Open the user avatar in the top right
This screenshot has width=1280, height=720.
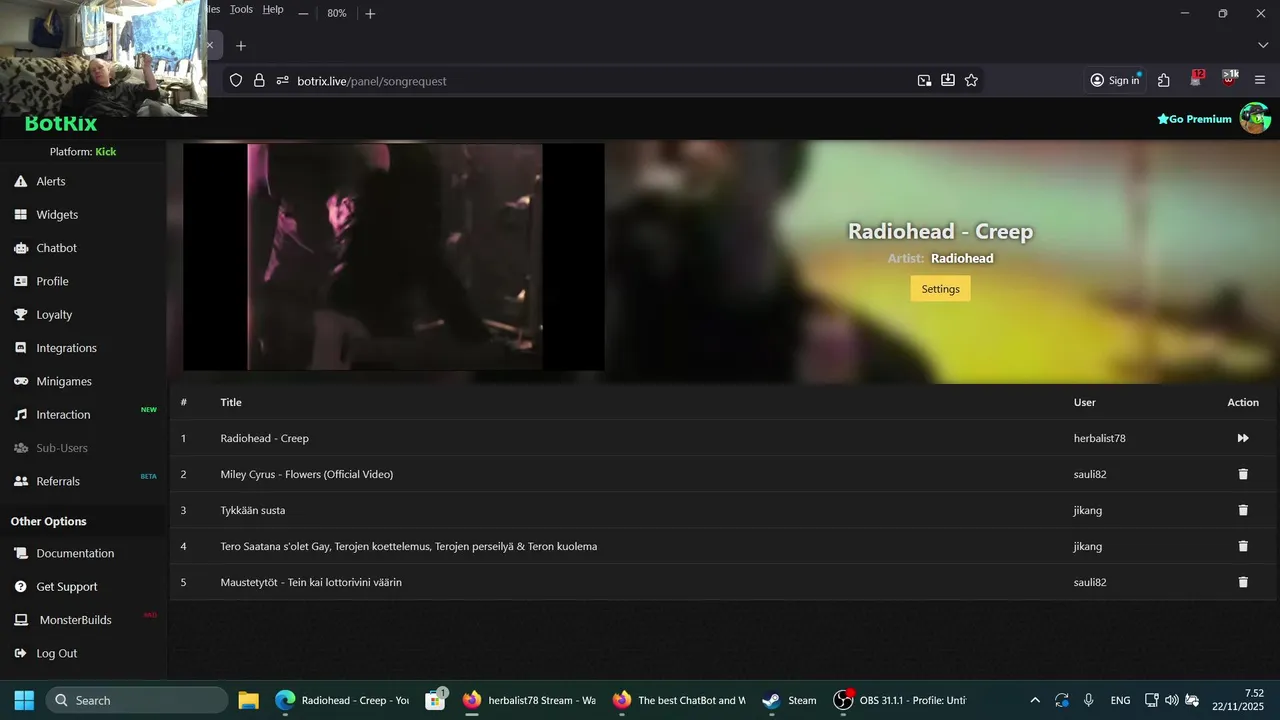pyautogui.click(x=1255, y=118)
